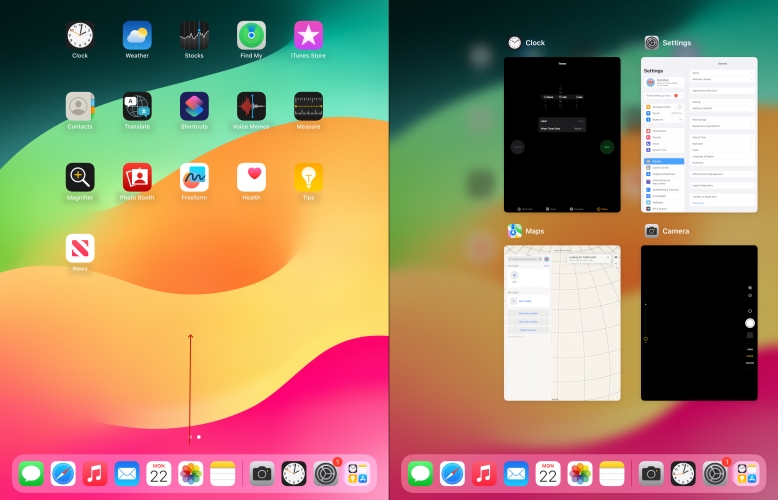
Task: Tap the iTunes Store icon
Action: click(308, 35)
